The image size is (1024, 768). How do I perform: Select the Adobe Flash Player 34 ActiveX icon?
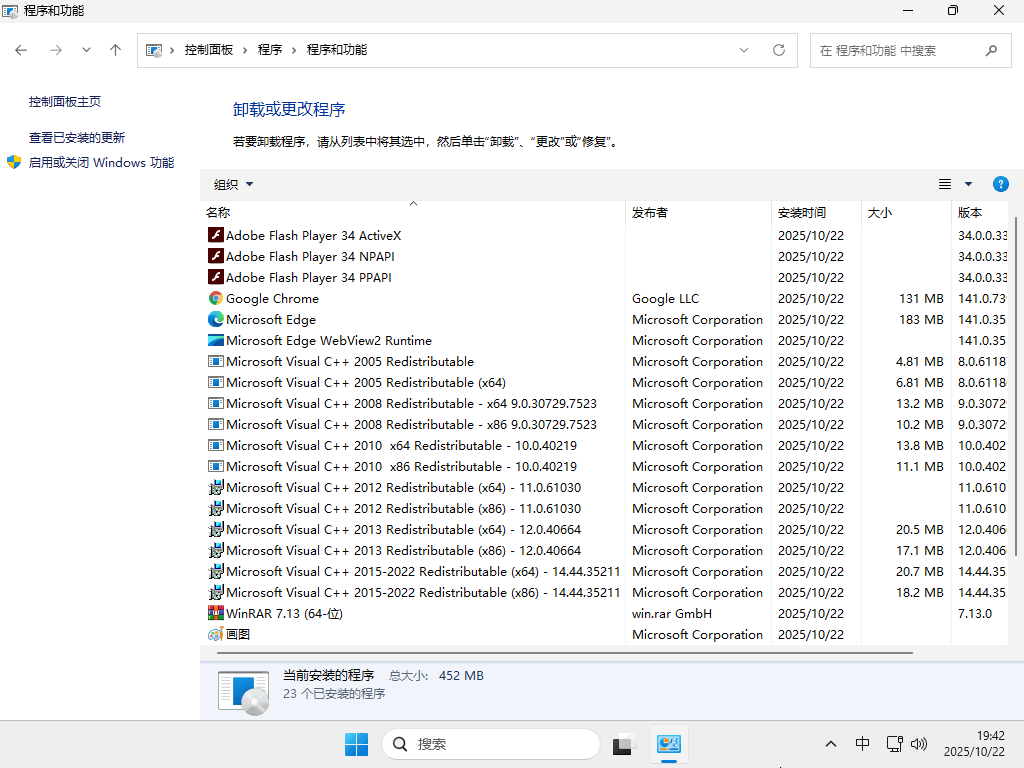pos(215,235)
